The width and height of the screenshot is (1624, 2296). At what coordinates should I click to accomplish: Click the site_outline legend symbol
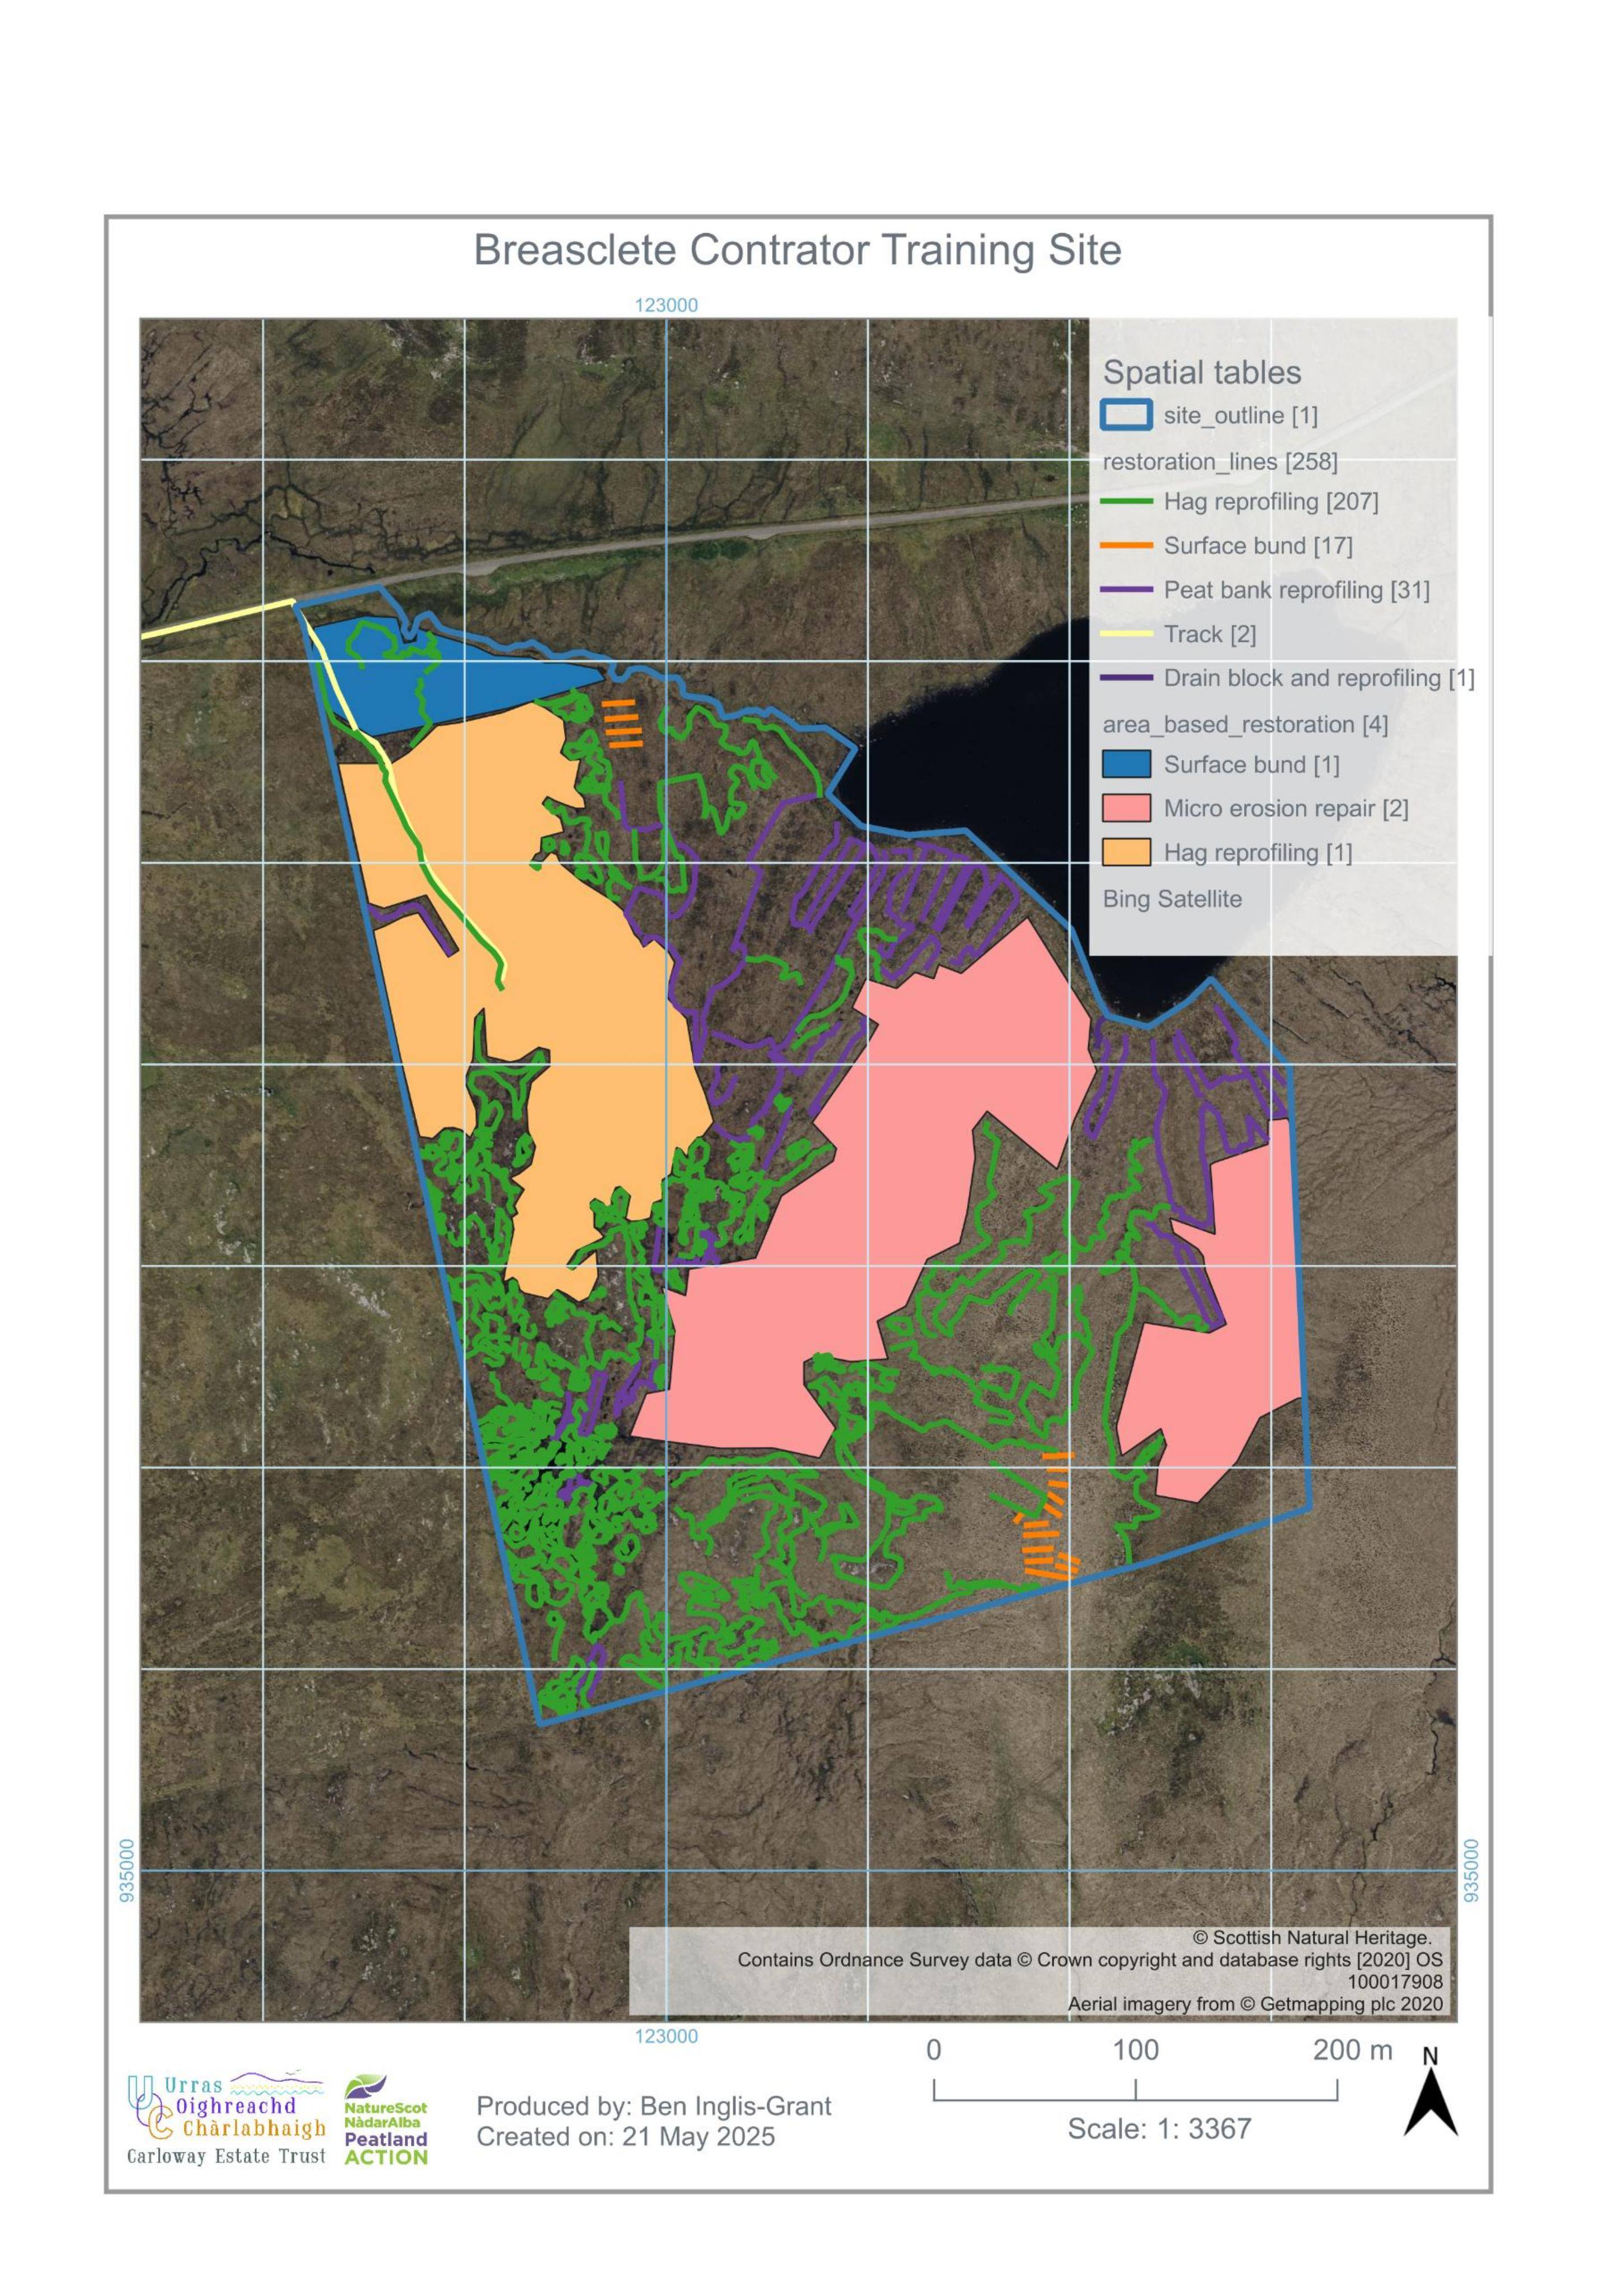(1126, 415)
